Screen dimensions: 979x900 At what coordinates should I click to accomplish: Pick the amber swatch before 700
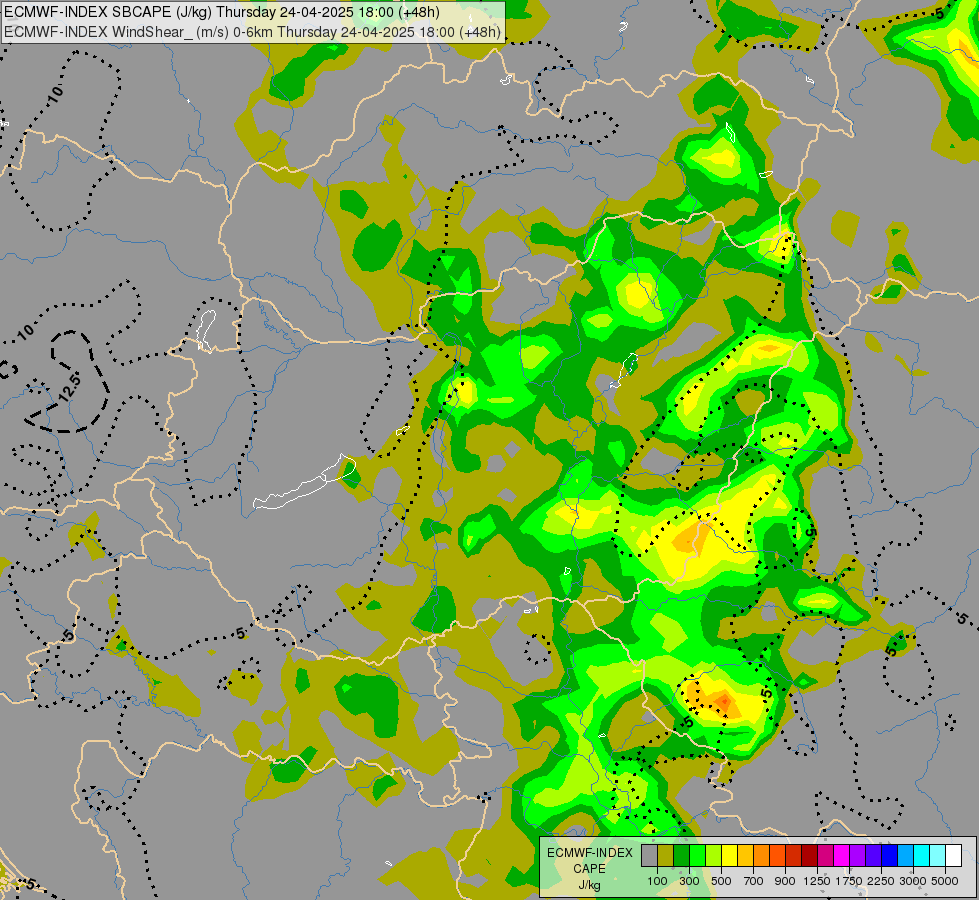click(x=745, y=855)
